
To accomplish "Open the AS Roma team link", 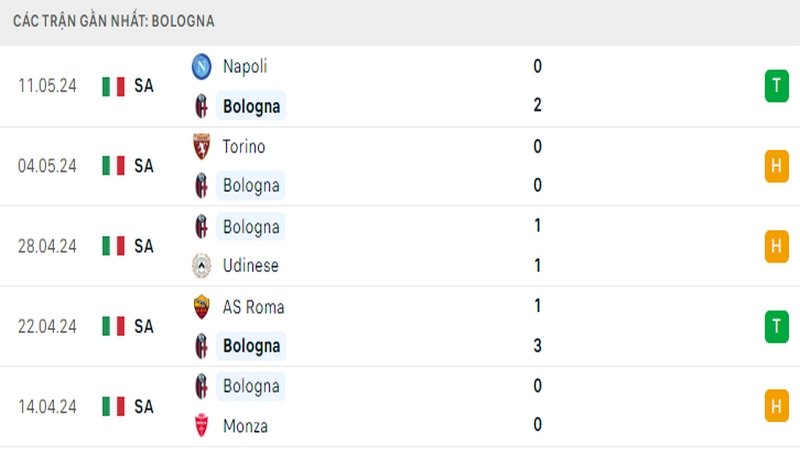I will coord(253,307).
